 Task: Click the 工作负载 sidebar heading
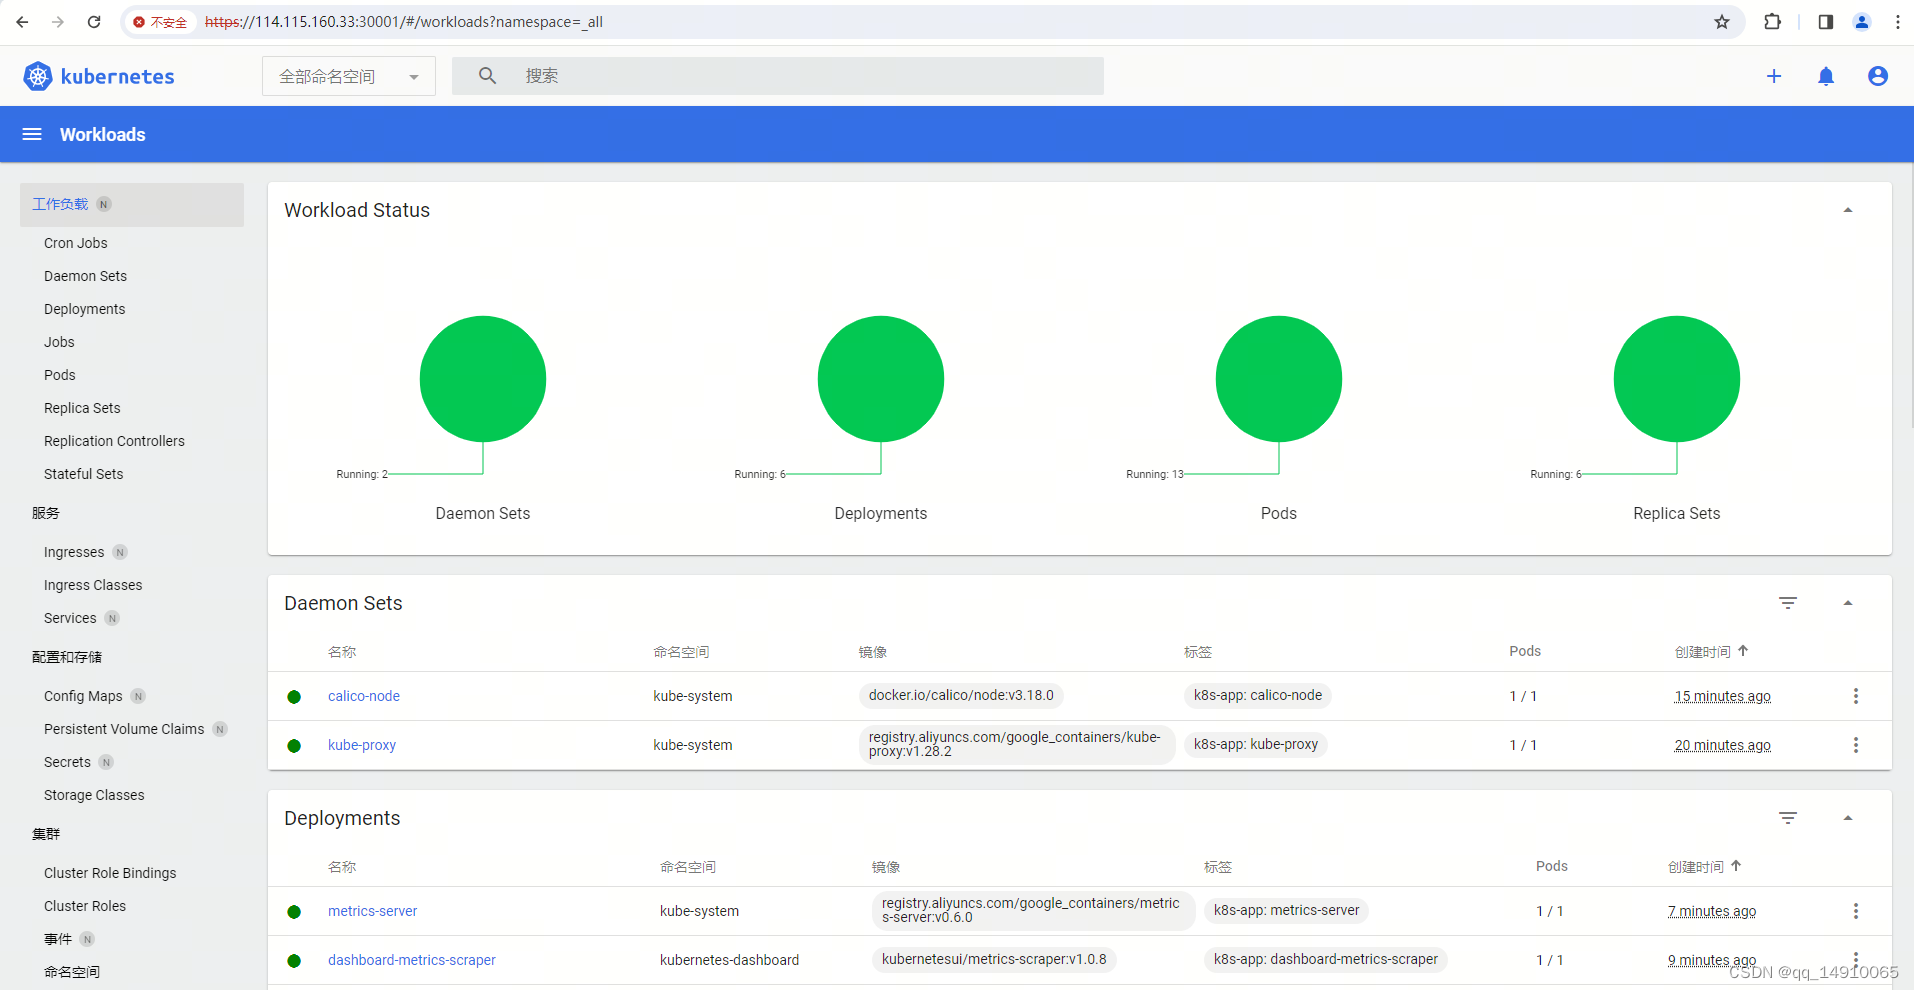coord(60,204)
